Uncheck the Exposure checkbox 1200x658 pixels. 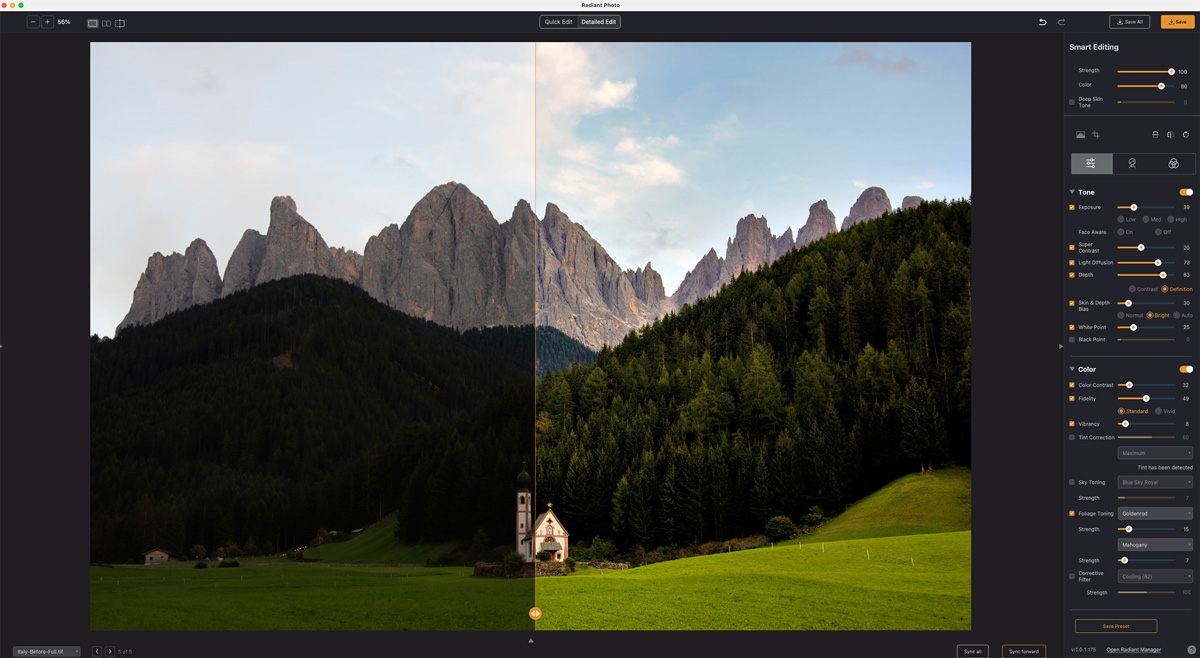coord(1072,207)
